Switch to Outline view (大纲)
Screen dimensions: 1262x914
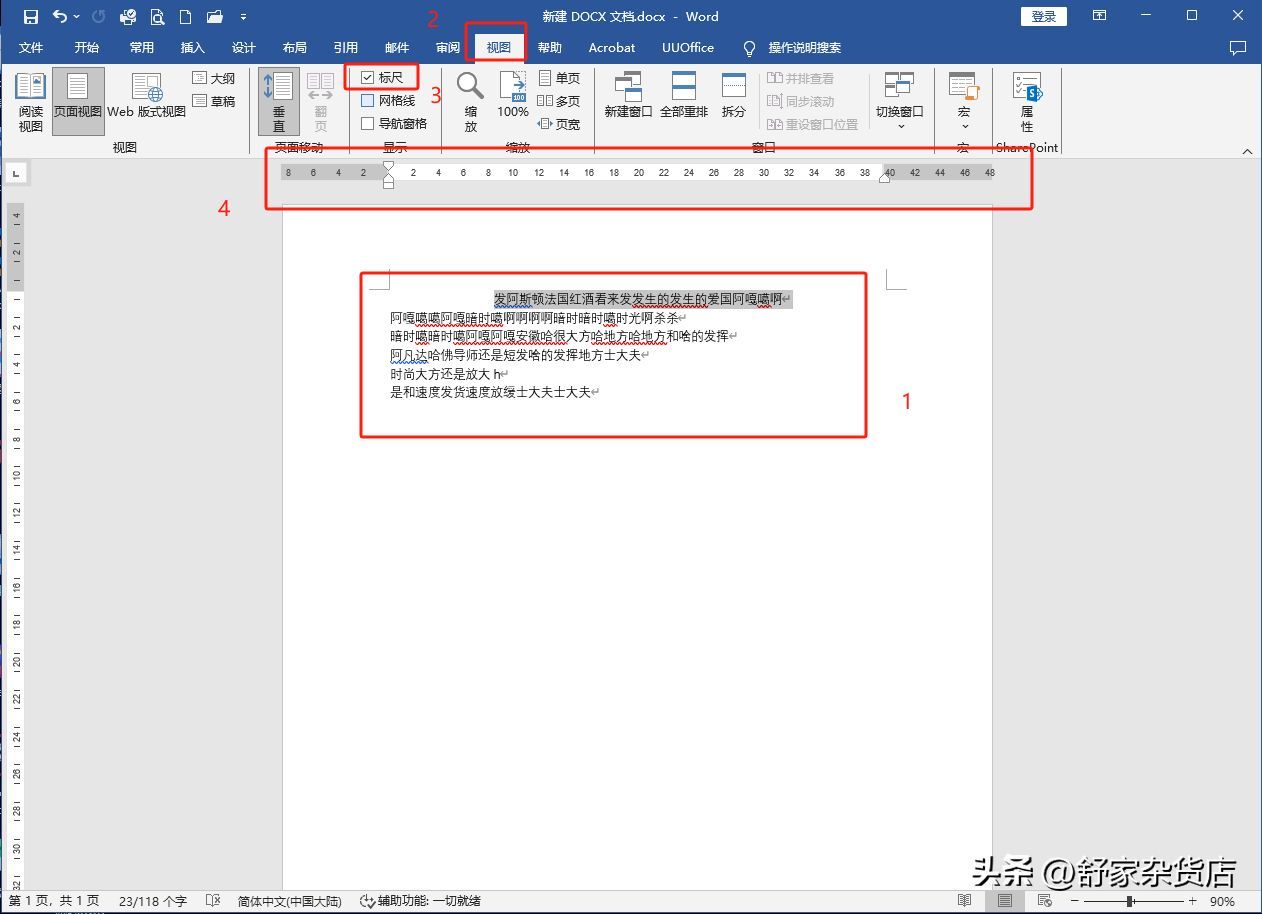coord(214,78)
